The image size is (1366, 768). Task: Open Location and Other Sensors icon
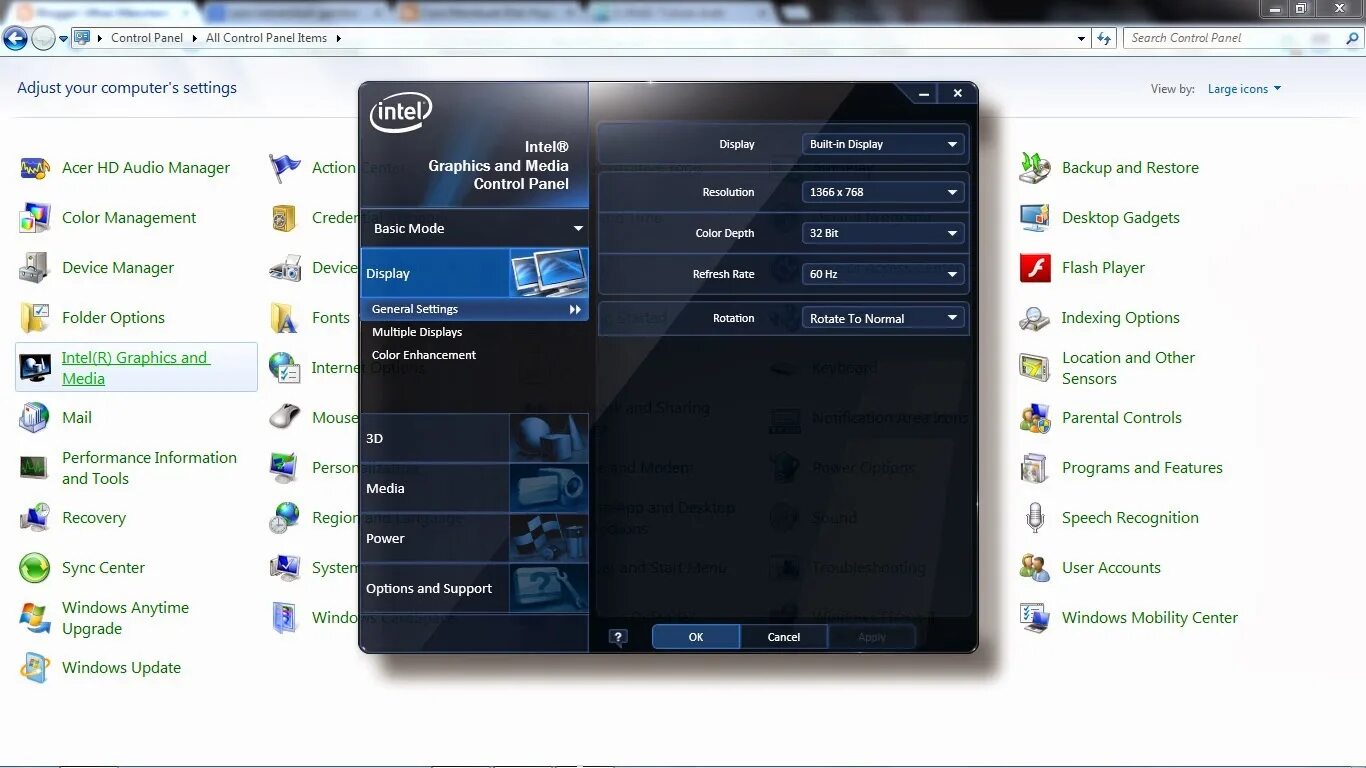click(1035, 368)
